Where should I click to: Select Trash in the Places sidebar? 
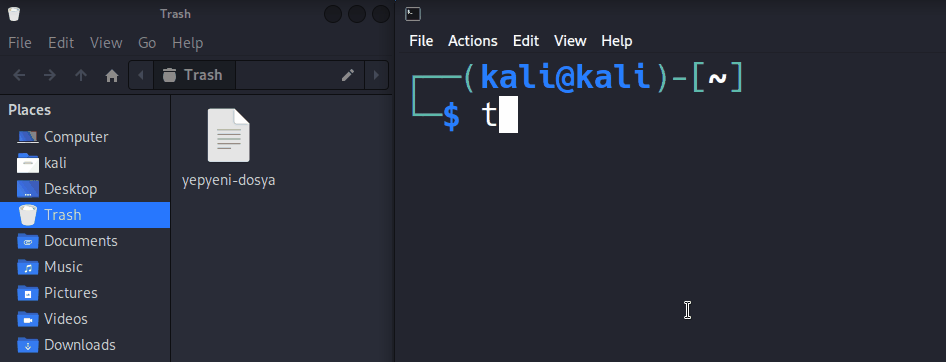(85, 215)
